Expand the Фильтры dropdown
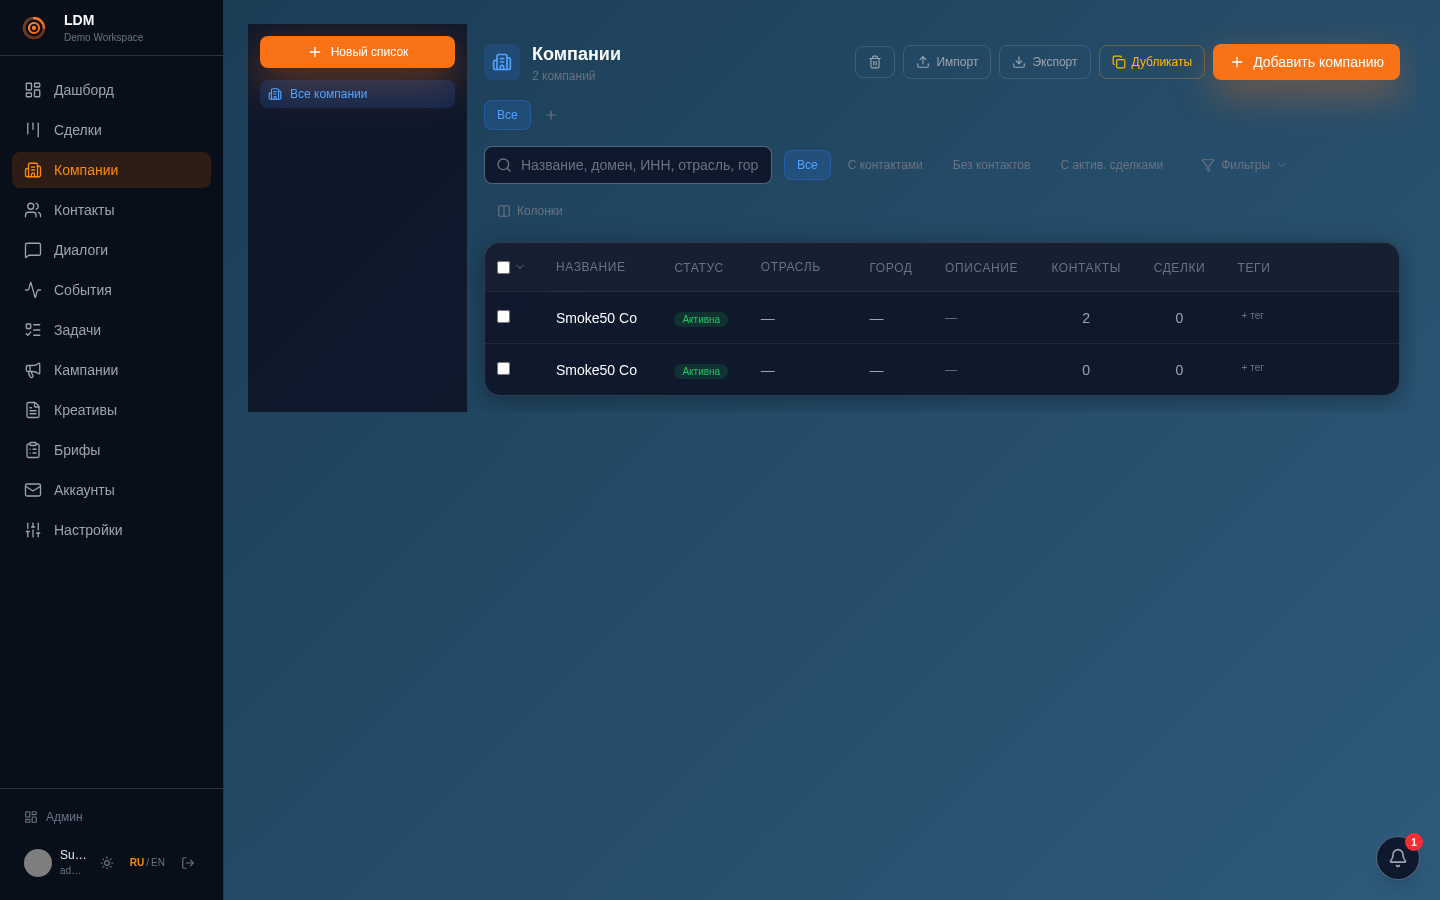The image size is (1440, 900). tap(1244, 165)
